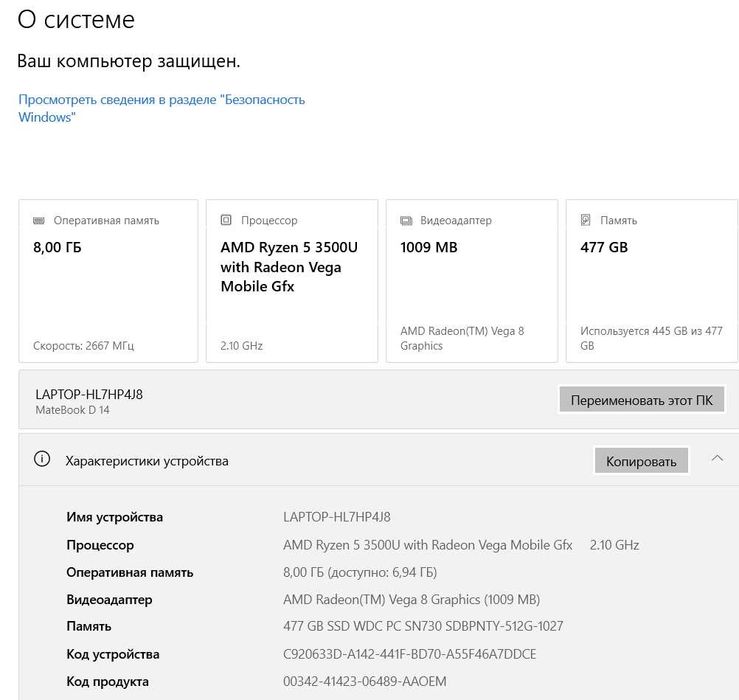Image resolution: width=739 pixels, height=700 pixels.
Task: Click 8,00 ГБ (доступно: 6,94 ГБ) value
Action: coord(360,572)
